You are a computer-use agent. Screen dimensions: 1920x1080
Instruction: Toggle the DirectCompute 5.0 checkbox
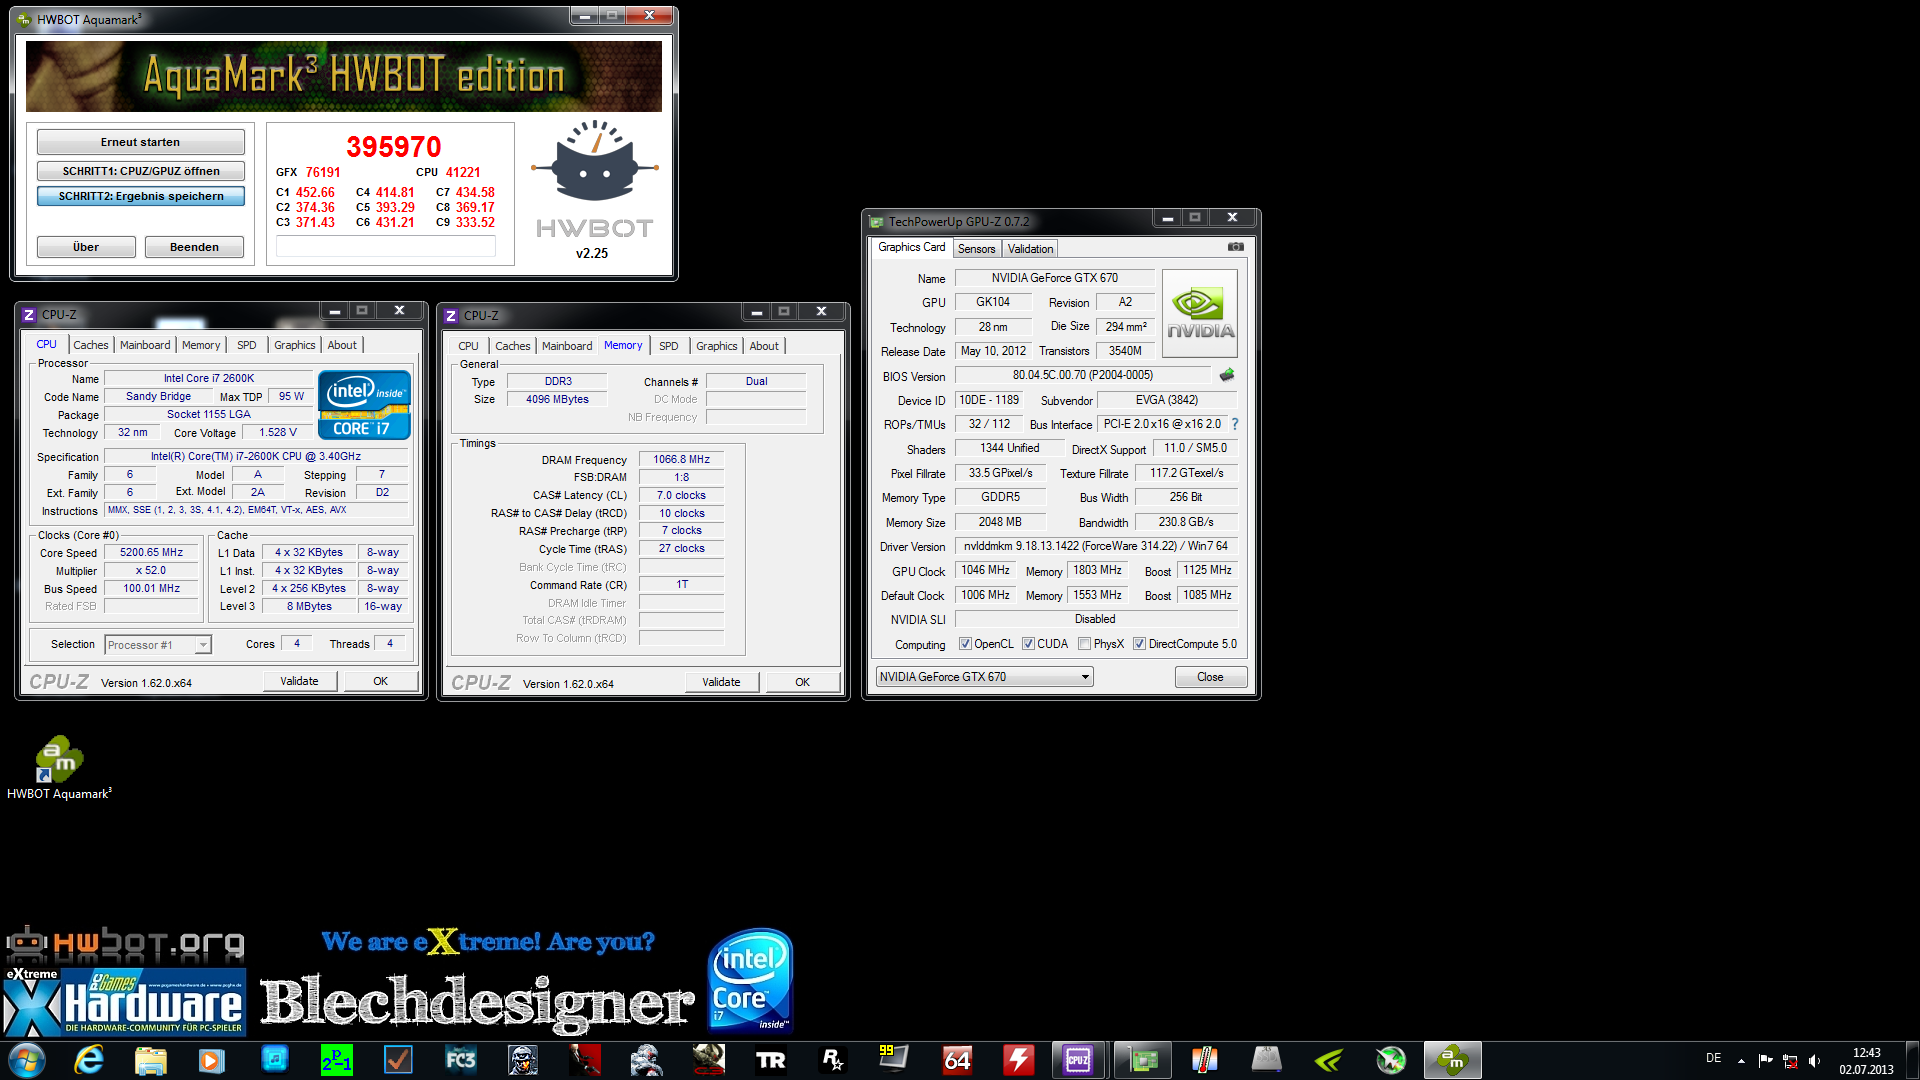(x=1139, y=644)
